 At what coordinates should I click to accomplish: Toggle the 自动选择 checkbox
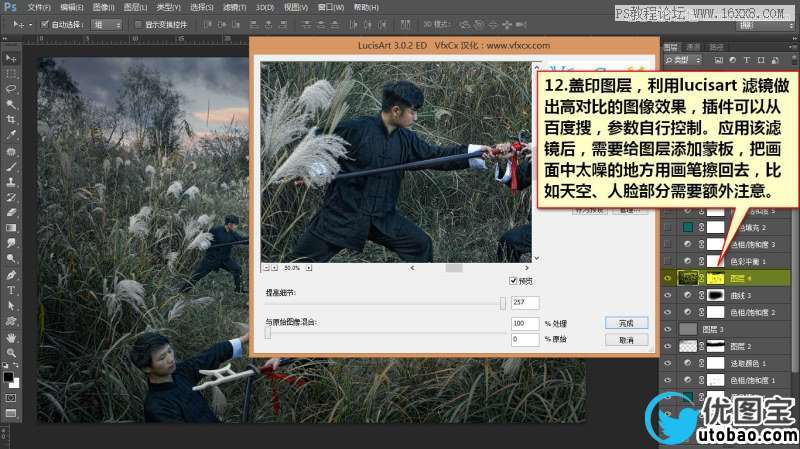(x=44, y=24)
